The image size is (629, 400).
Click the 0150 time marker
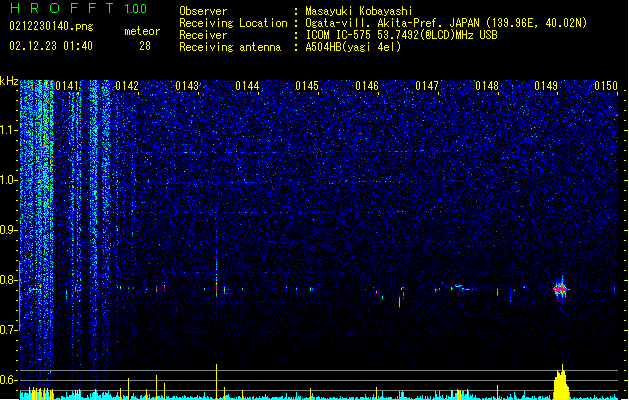[606, 86]
